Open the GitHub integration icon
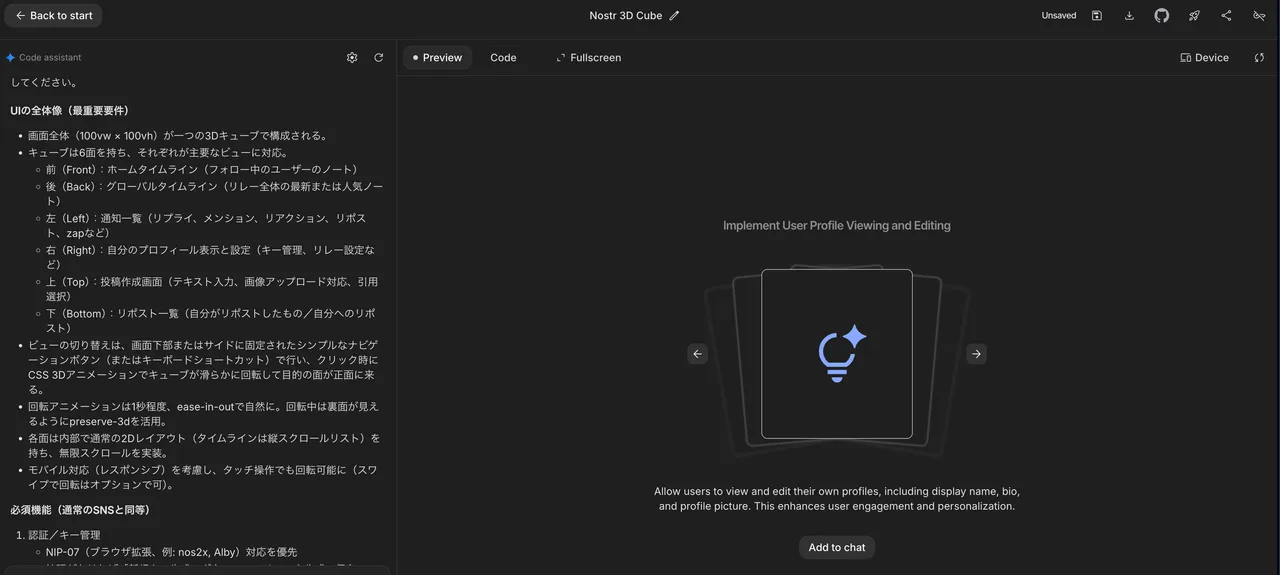Screen dimensions: 1280x575 coord(1161,16)
